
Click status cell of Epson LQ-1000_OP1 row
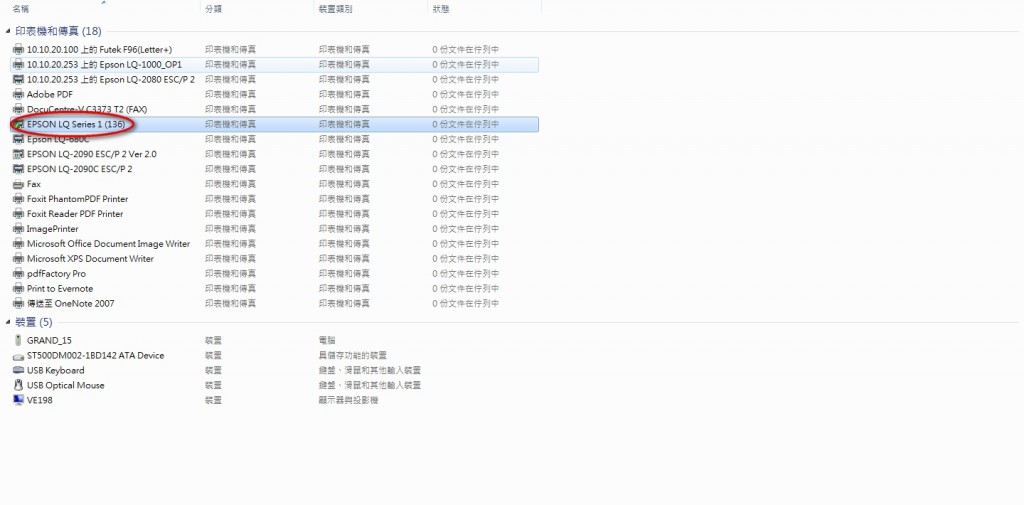(x=466, y=64)
